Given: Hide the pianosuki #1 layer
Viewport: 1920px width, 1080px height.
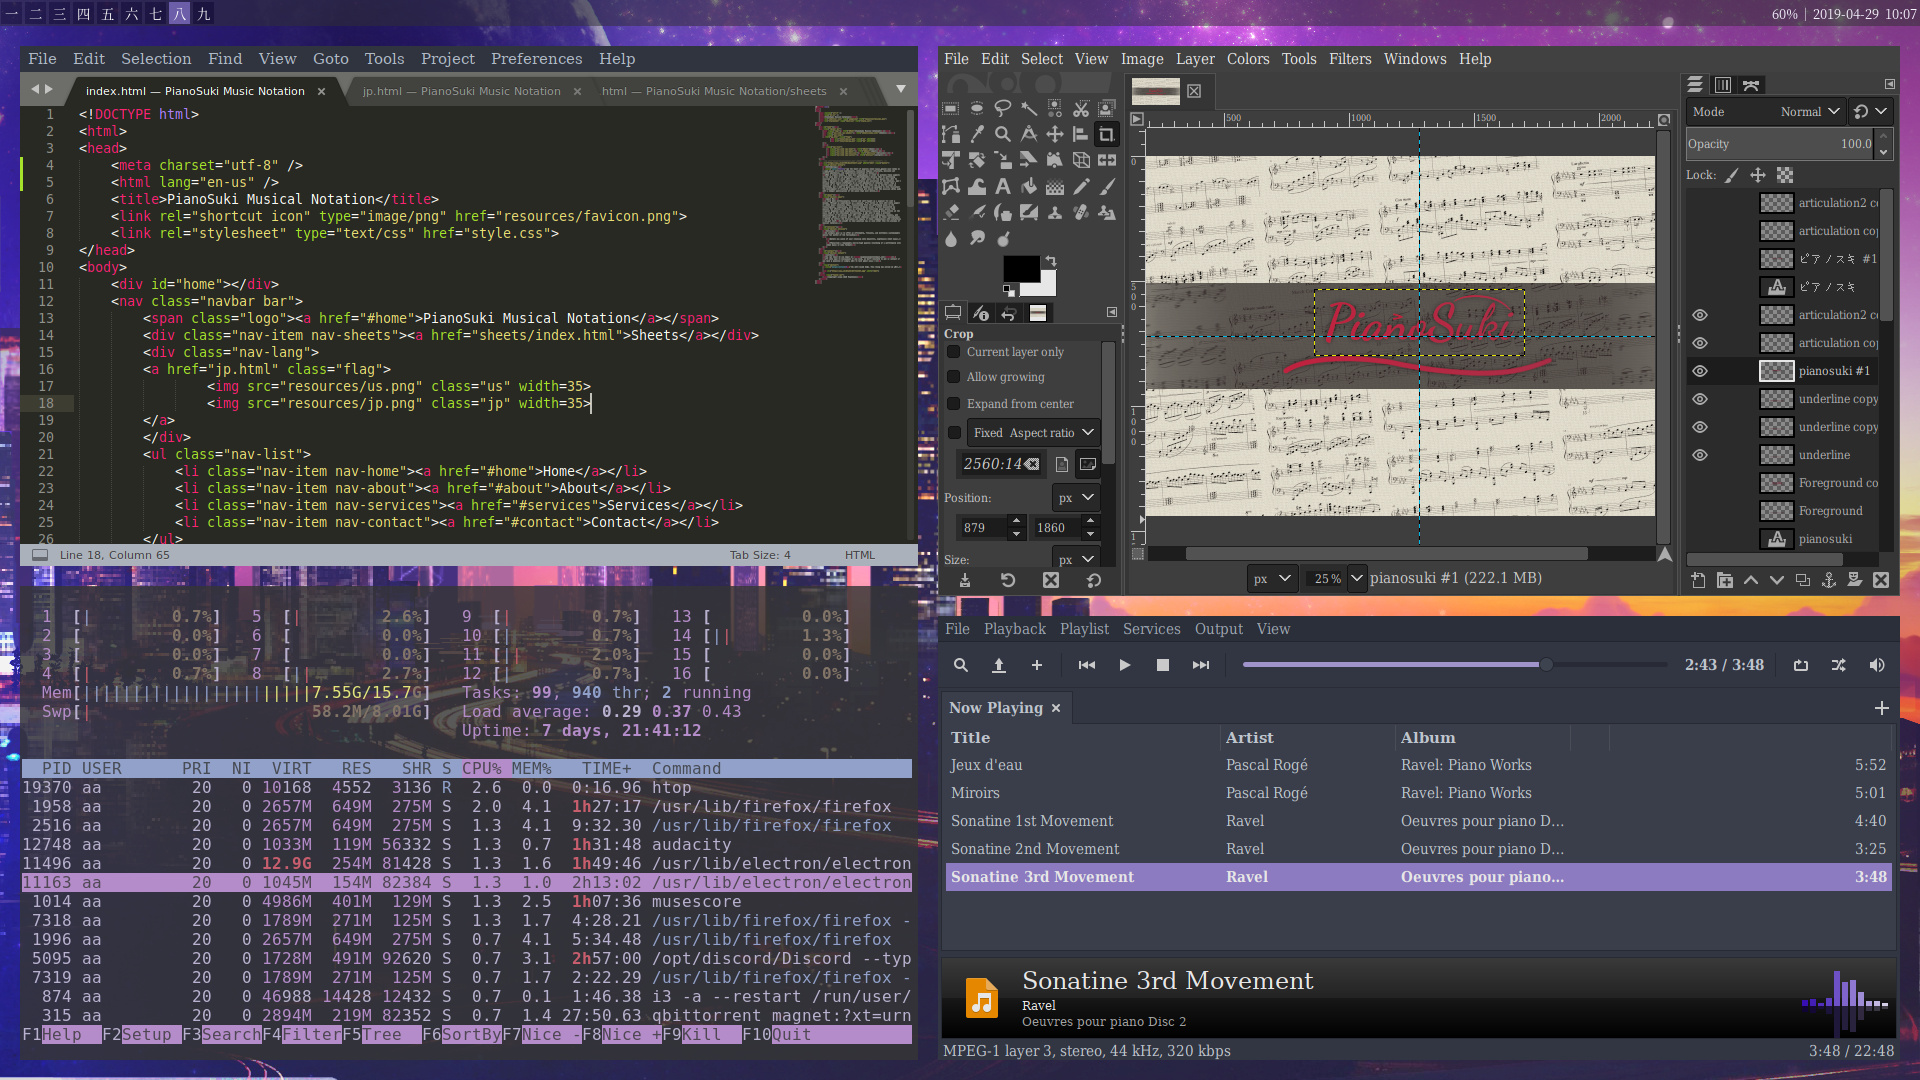Looking at the screenshot, I should (1700, 371).
